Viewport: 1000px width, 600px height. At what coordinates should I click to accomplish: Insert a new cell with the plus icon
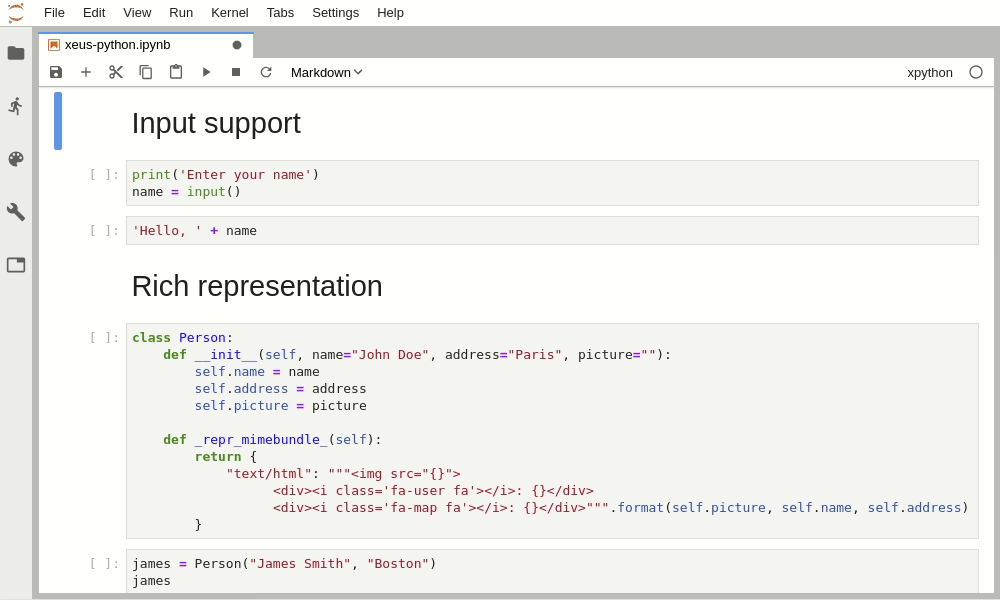click(x=86, y=72)
